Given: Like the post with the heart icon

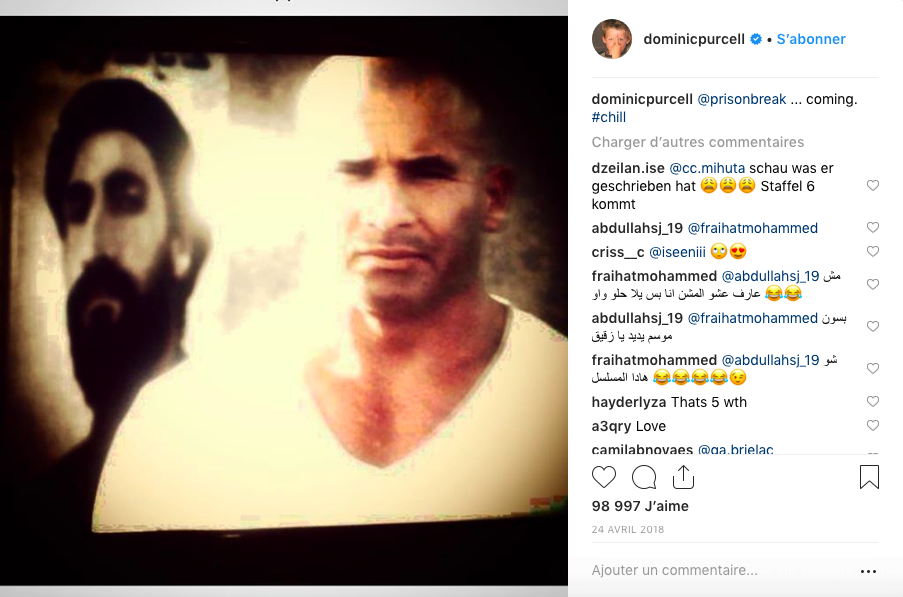Looking at the screenshot, I should coord(604,477).
